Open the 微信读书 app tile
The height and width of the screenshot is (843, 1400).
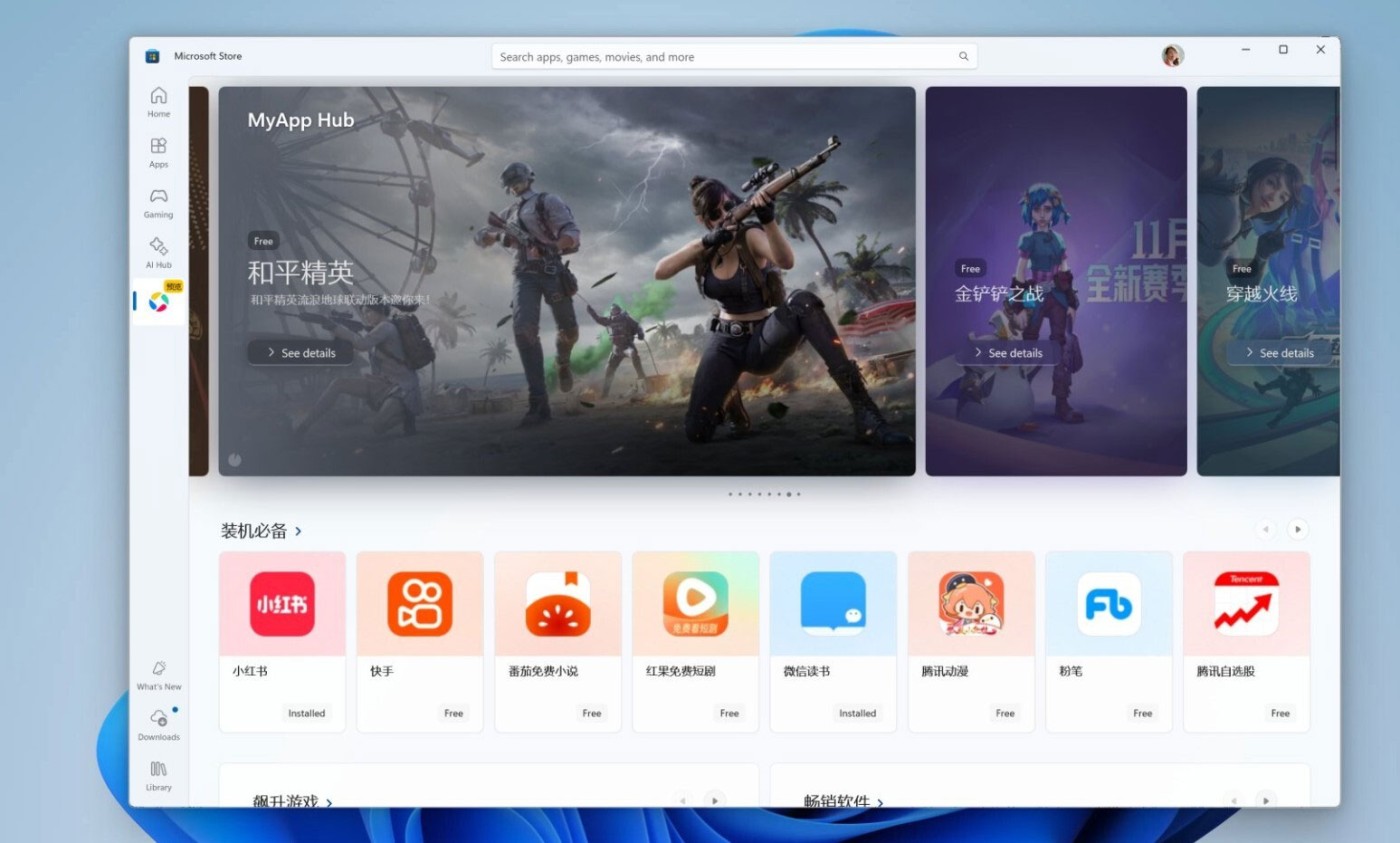pos(833,641)
